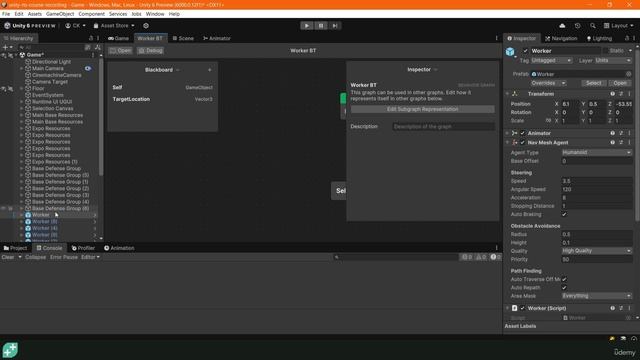Click the behavior graph Debug button
This screenshot has height=360, width=640.
pyautogui.click(x=151, y=51)
